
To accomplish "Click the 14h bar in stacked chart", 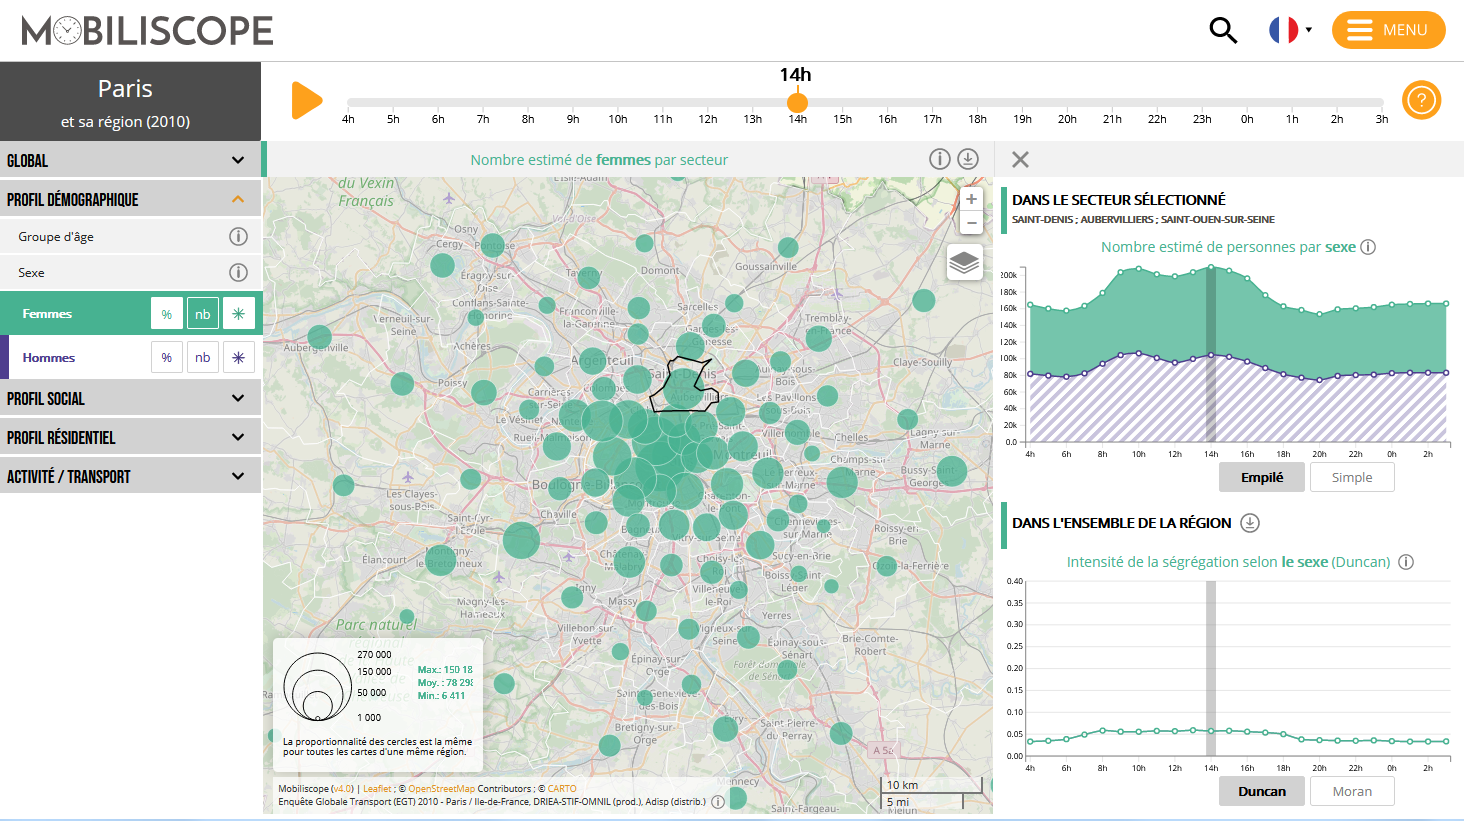I will (1211, 354).
